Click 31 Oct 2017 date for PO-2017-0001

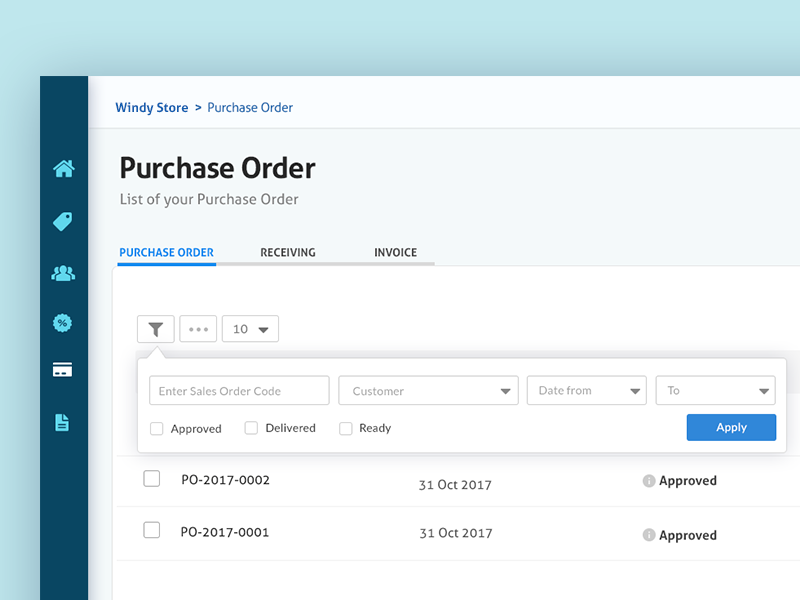tap(456, 533)
